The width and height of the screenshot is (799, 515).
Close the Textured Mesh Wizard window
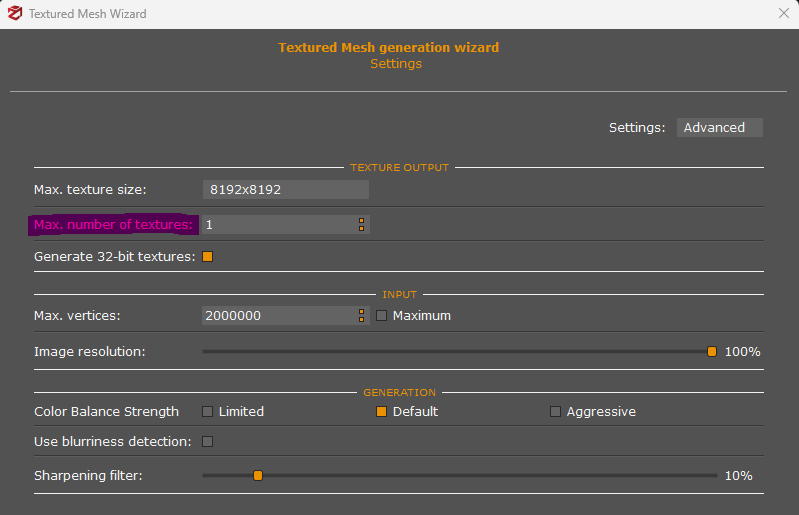784,14
